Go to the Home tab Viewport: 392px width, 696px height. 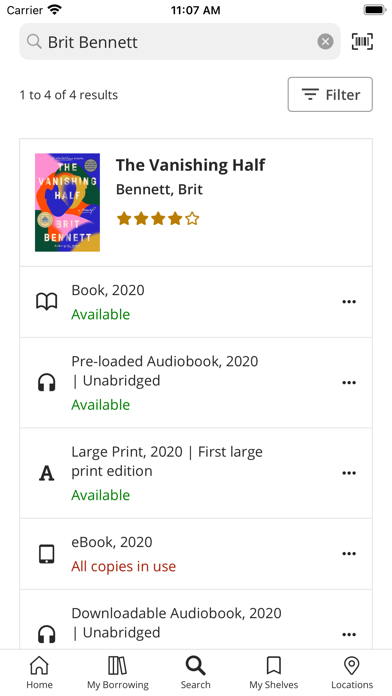(x=39, y=673)
